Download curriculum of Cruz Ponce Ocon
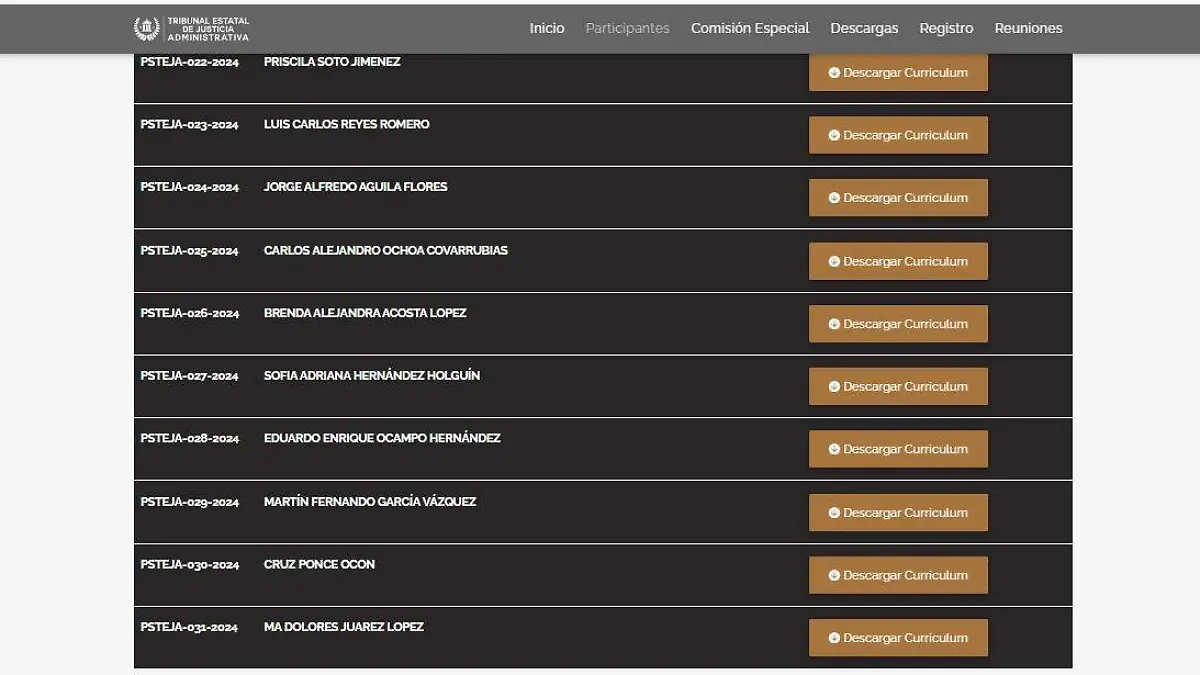The image size is (1200, 675). (898, 575)
